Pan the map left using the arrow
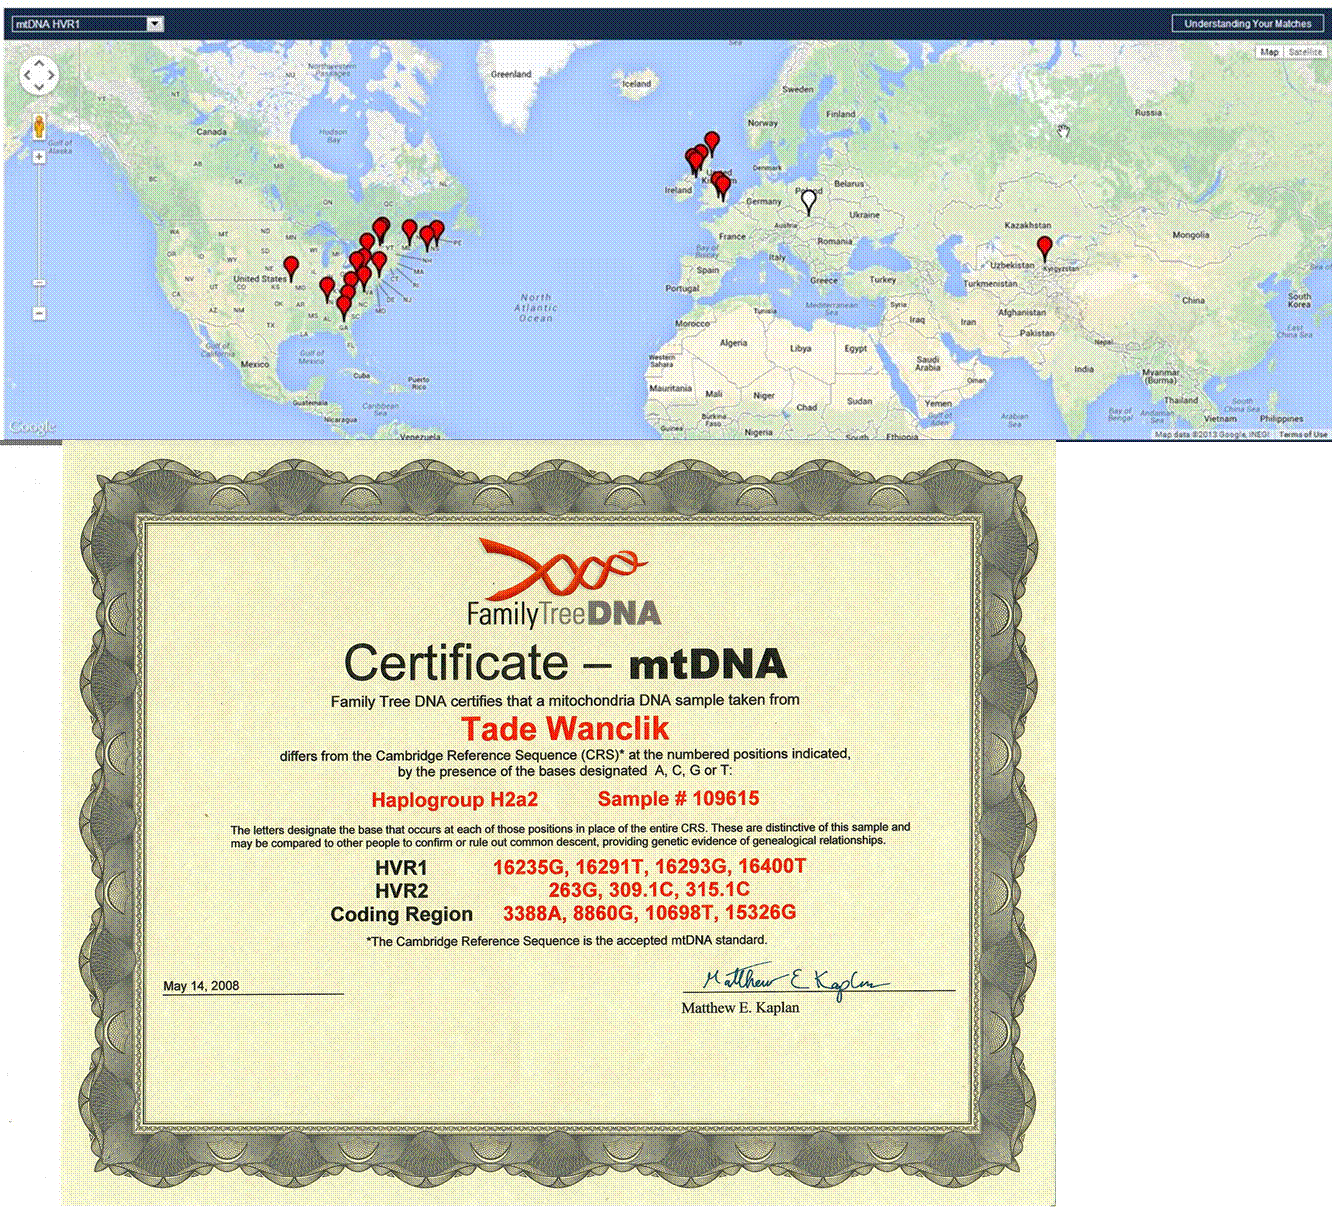Image resolution: width=1332 pixels, height=1208 pixels. [27, 75]
